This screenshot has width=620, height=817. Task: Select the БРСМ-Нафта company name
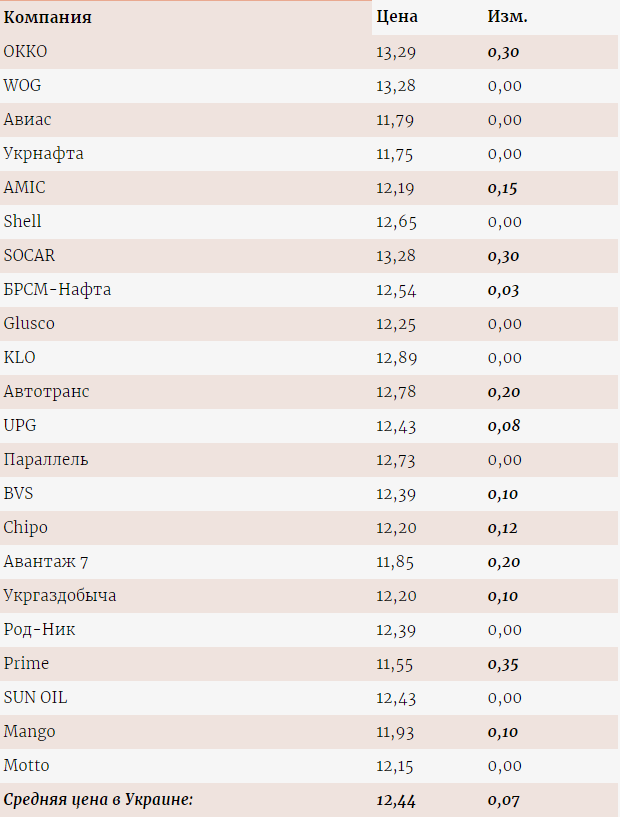(57, 290)
